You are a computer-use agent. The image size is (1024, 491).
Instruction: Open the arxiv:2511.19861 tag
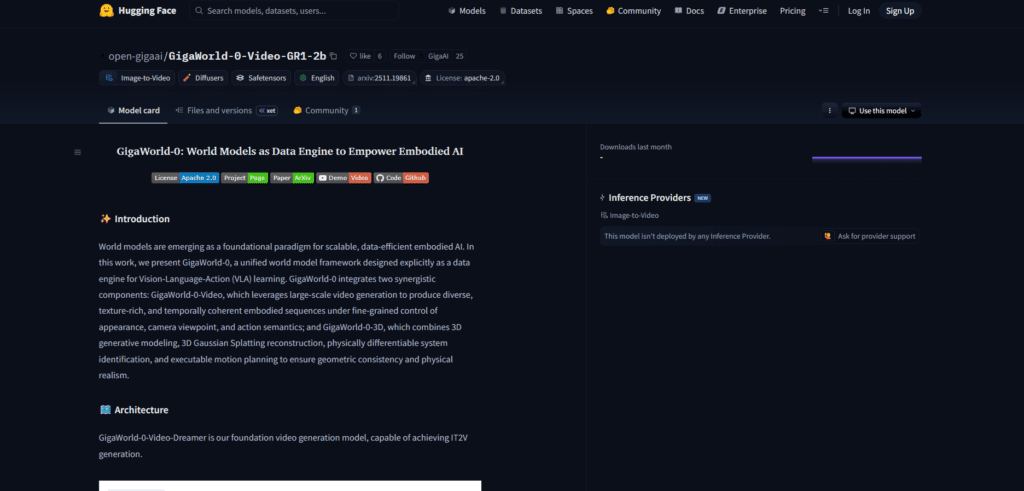coord(379,78)
